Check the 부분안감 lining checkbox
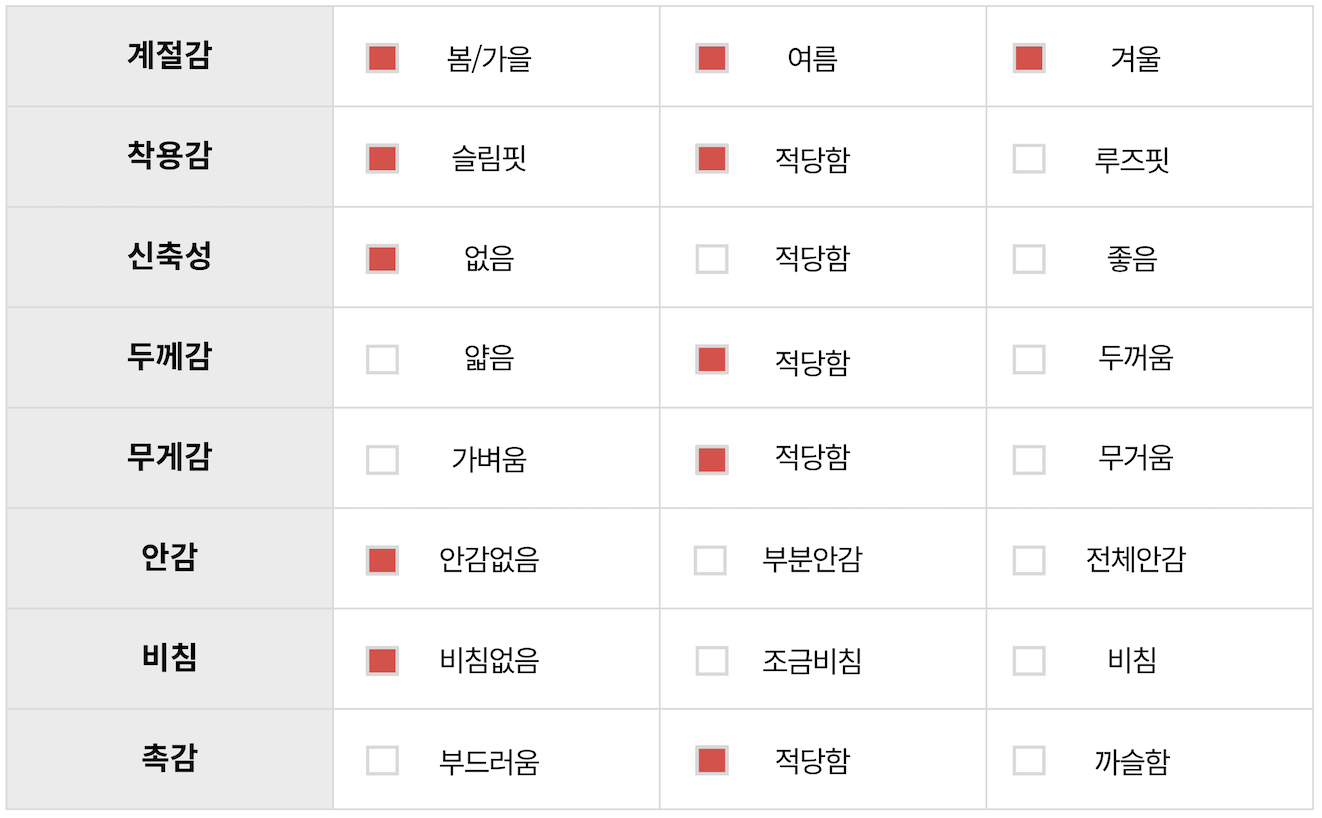This screenshot has width=1322, height=818. (x=711, y=560)
